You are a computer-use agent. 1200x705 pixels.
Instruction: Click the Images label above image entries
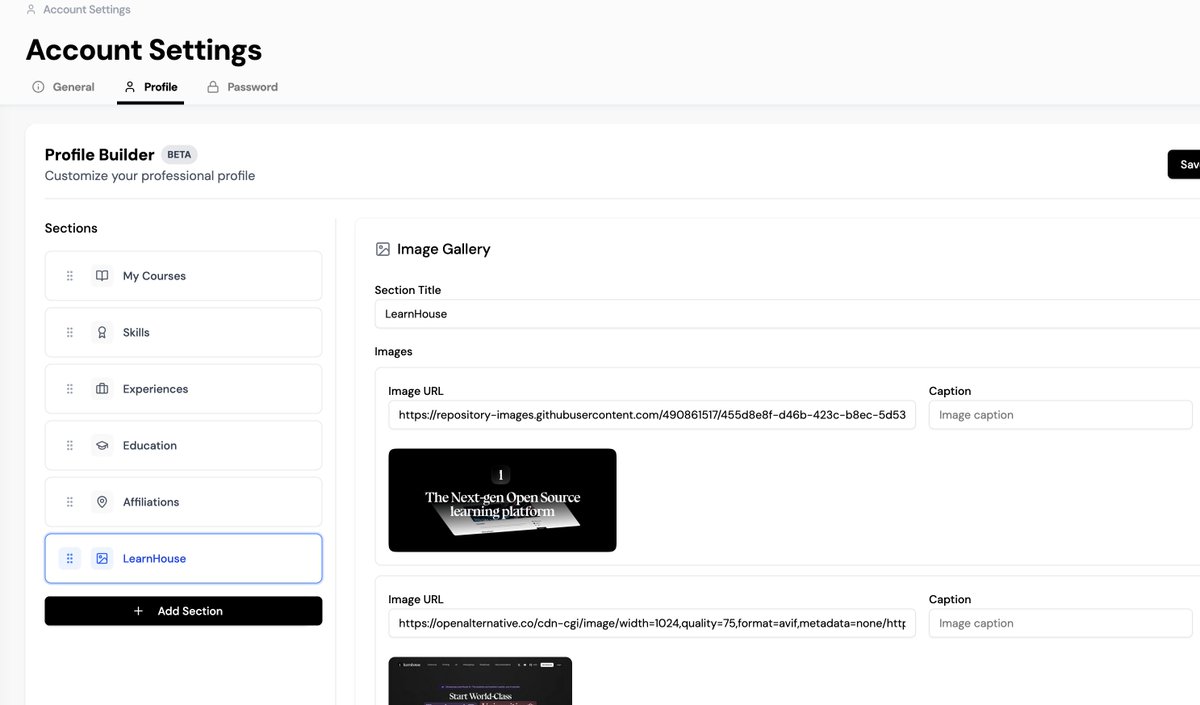(x=393, y=352)
